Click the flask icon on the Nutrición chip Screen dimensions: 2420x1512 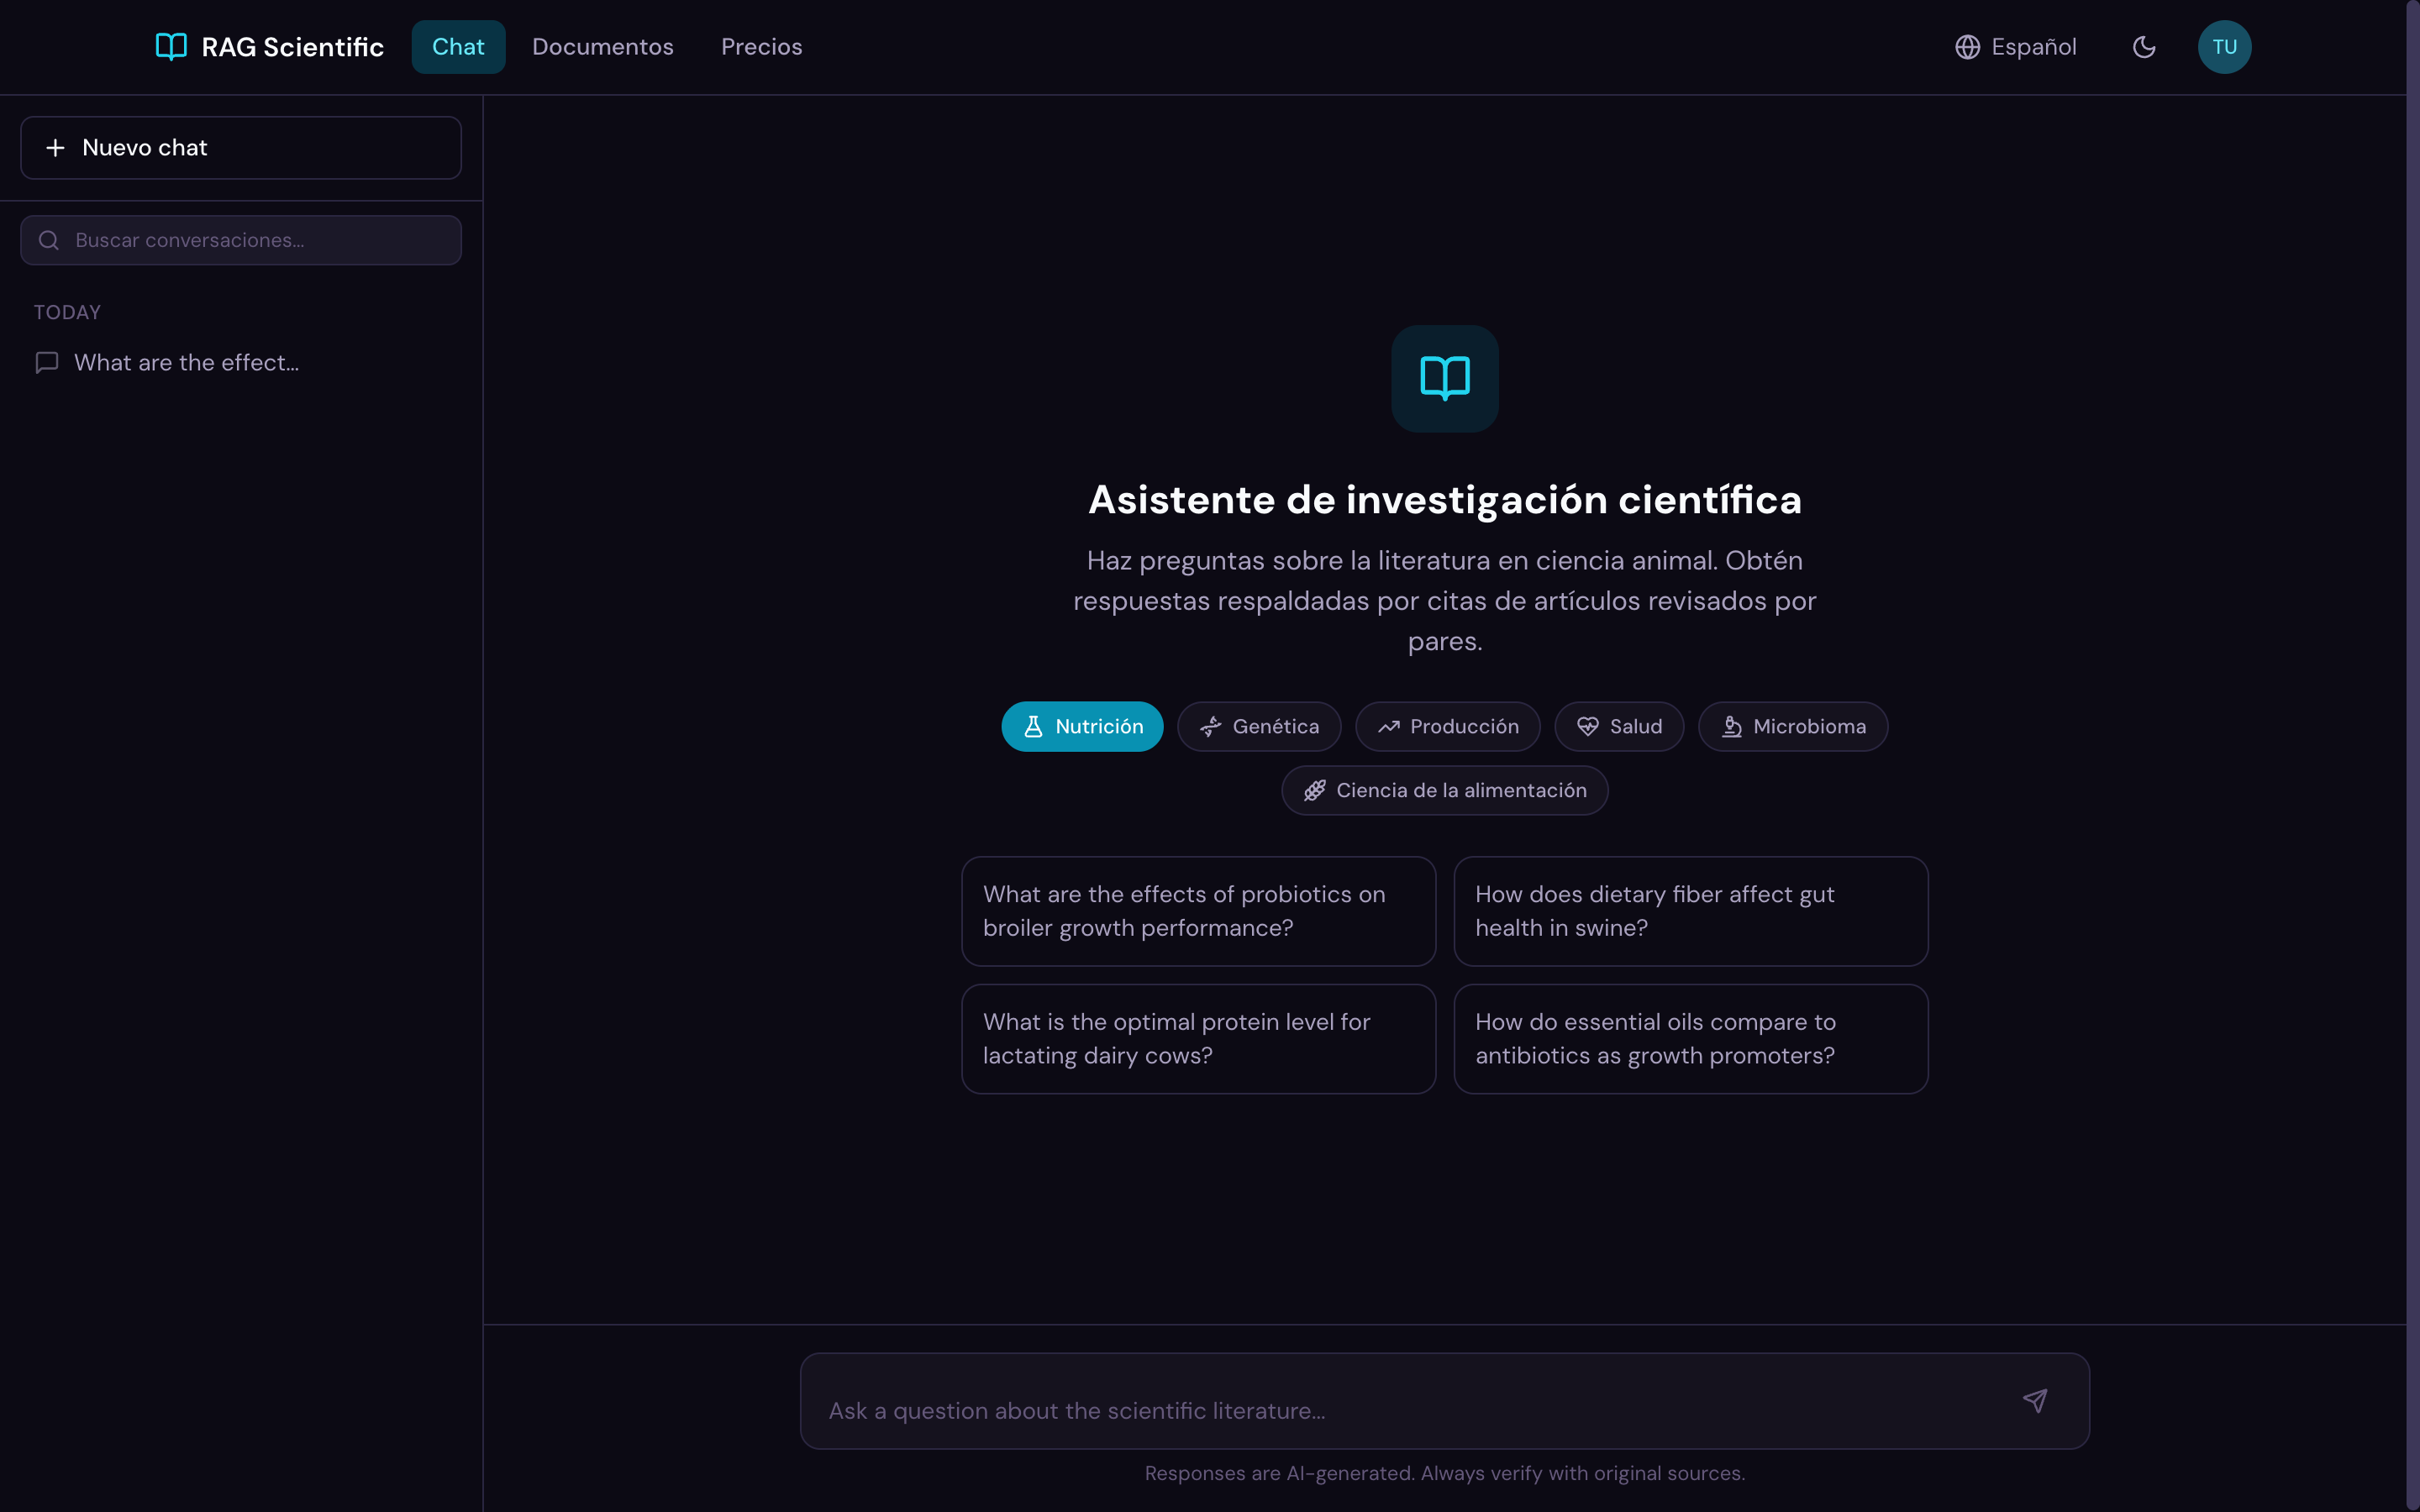click(1034, 726)
